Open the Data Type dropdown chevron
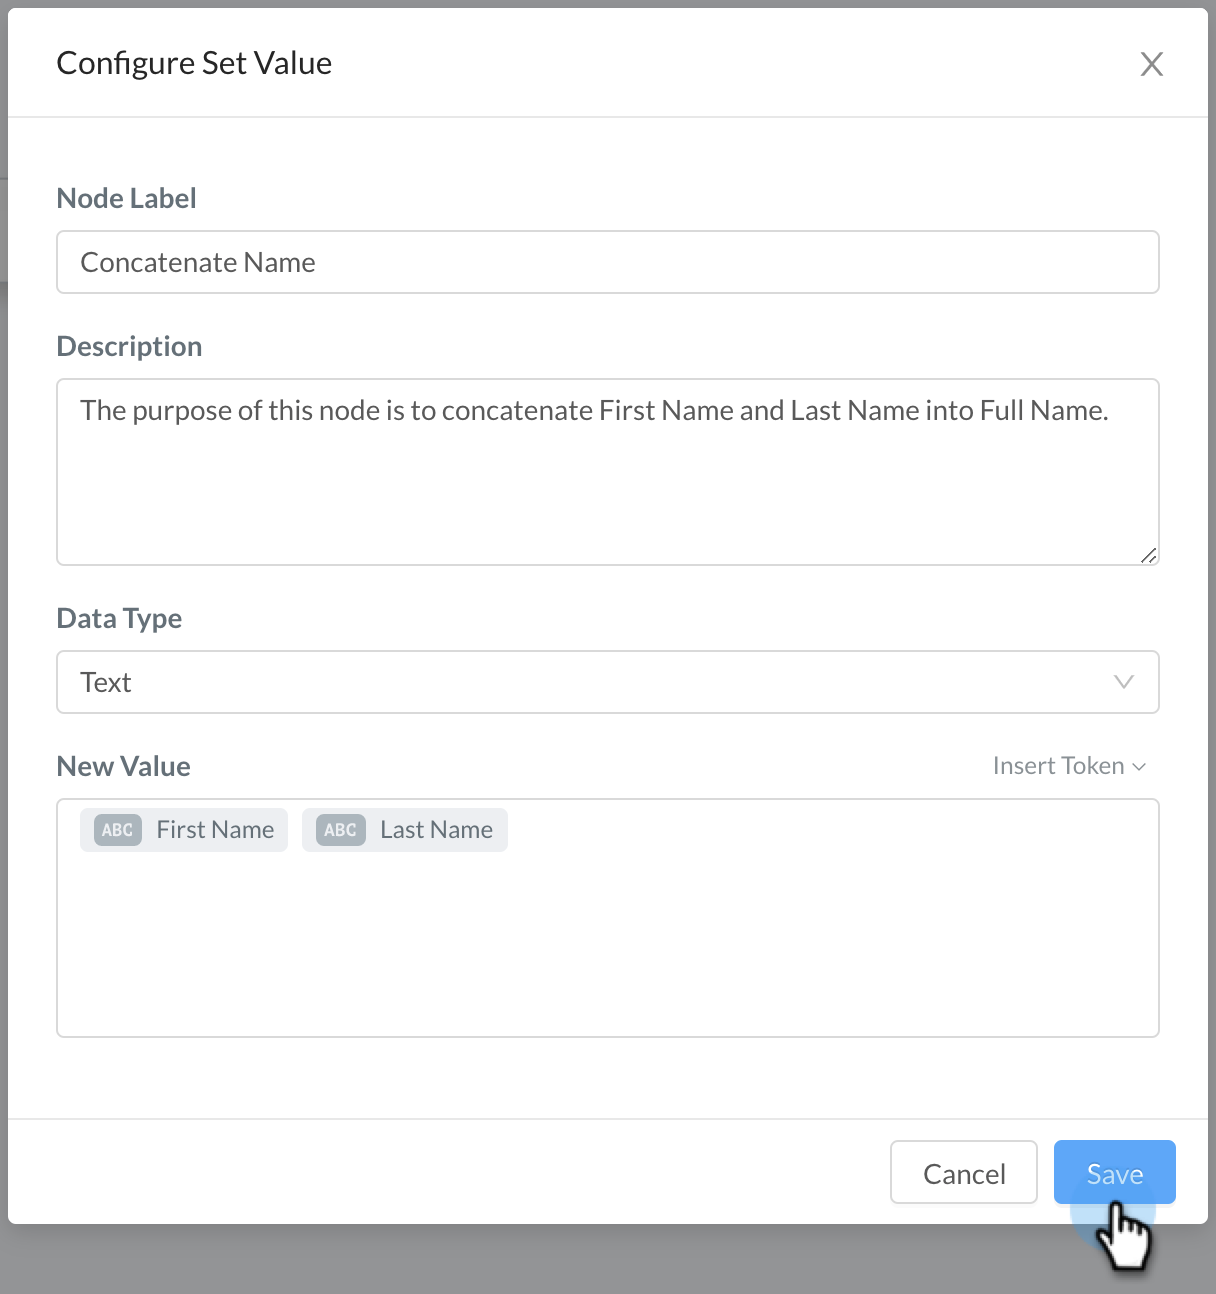Image resolution: width=1216 pixels, height=1294 pixels. click(x=1123, y=682)
